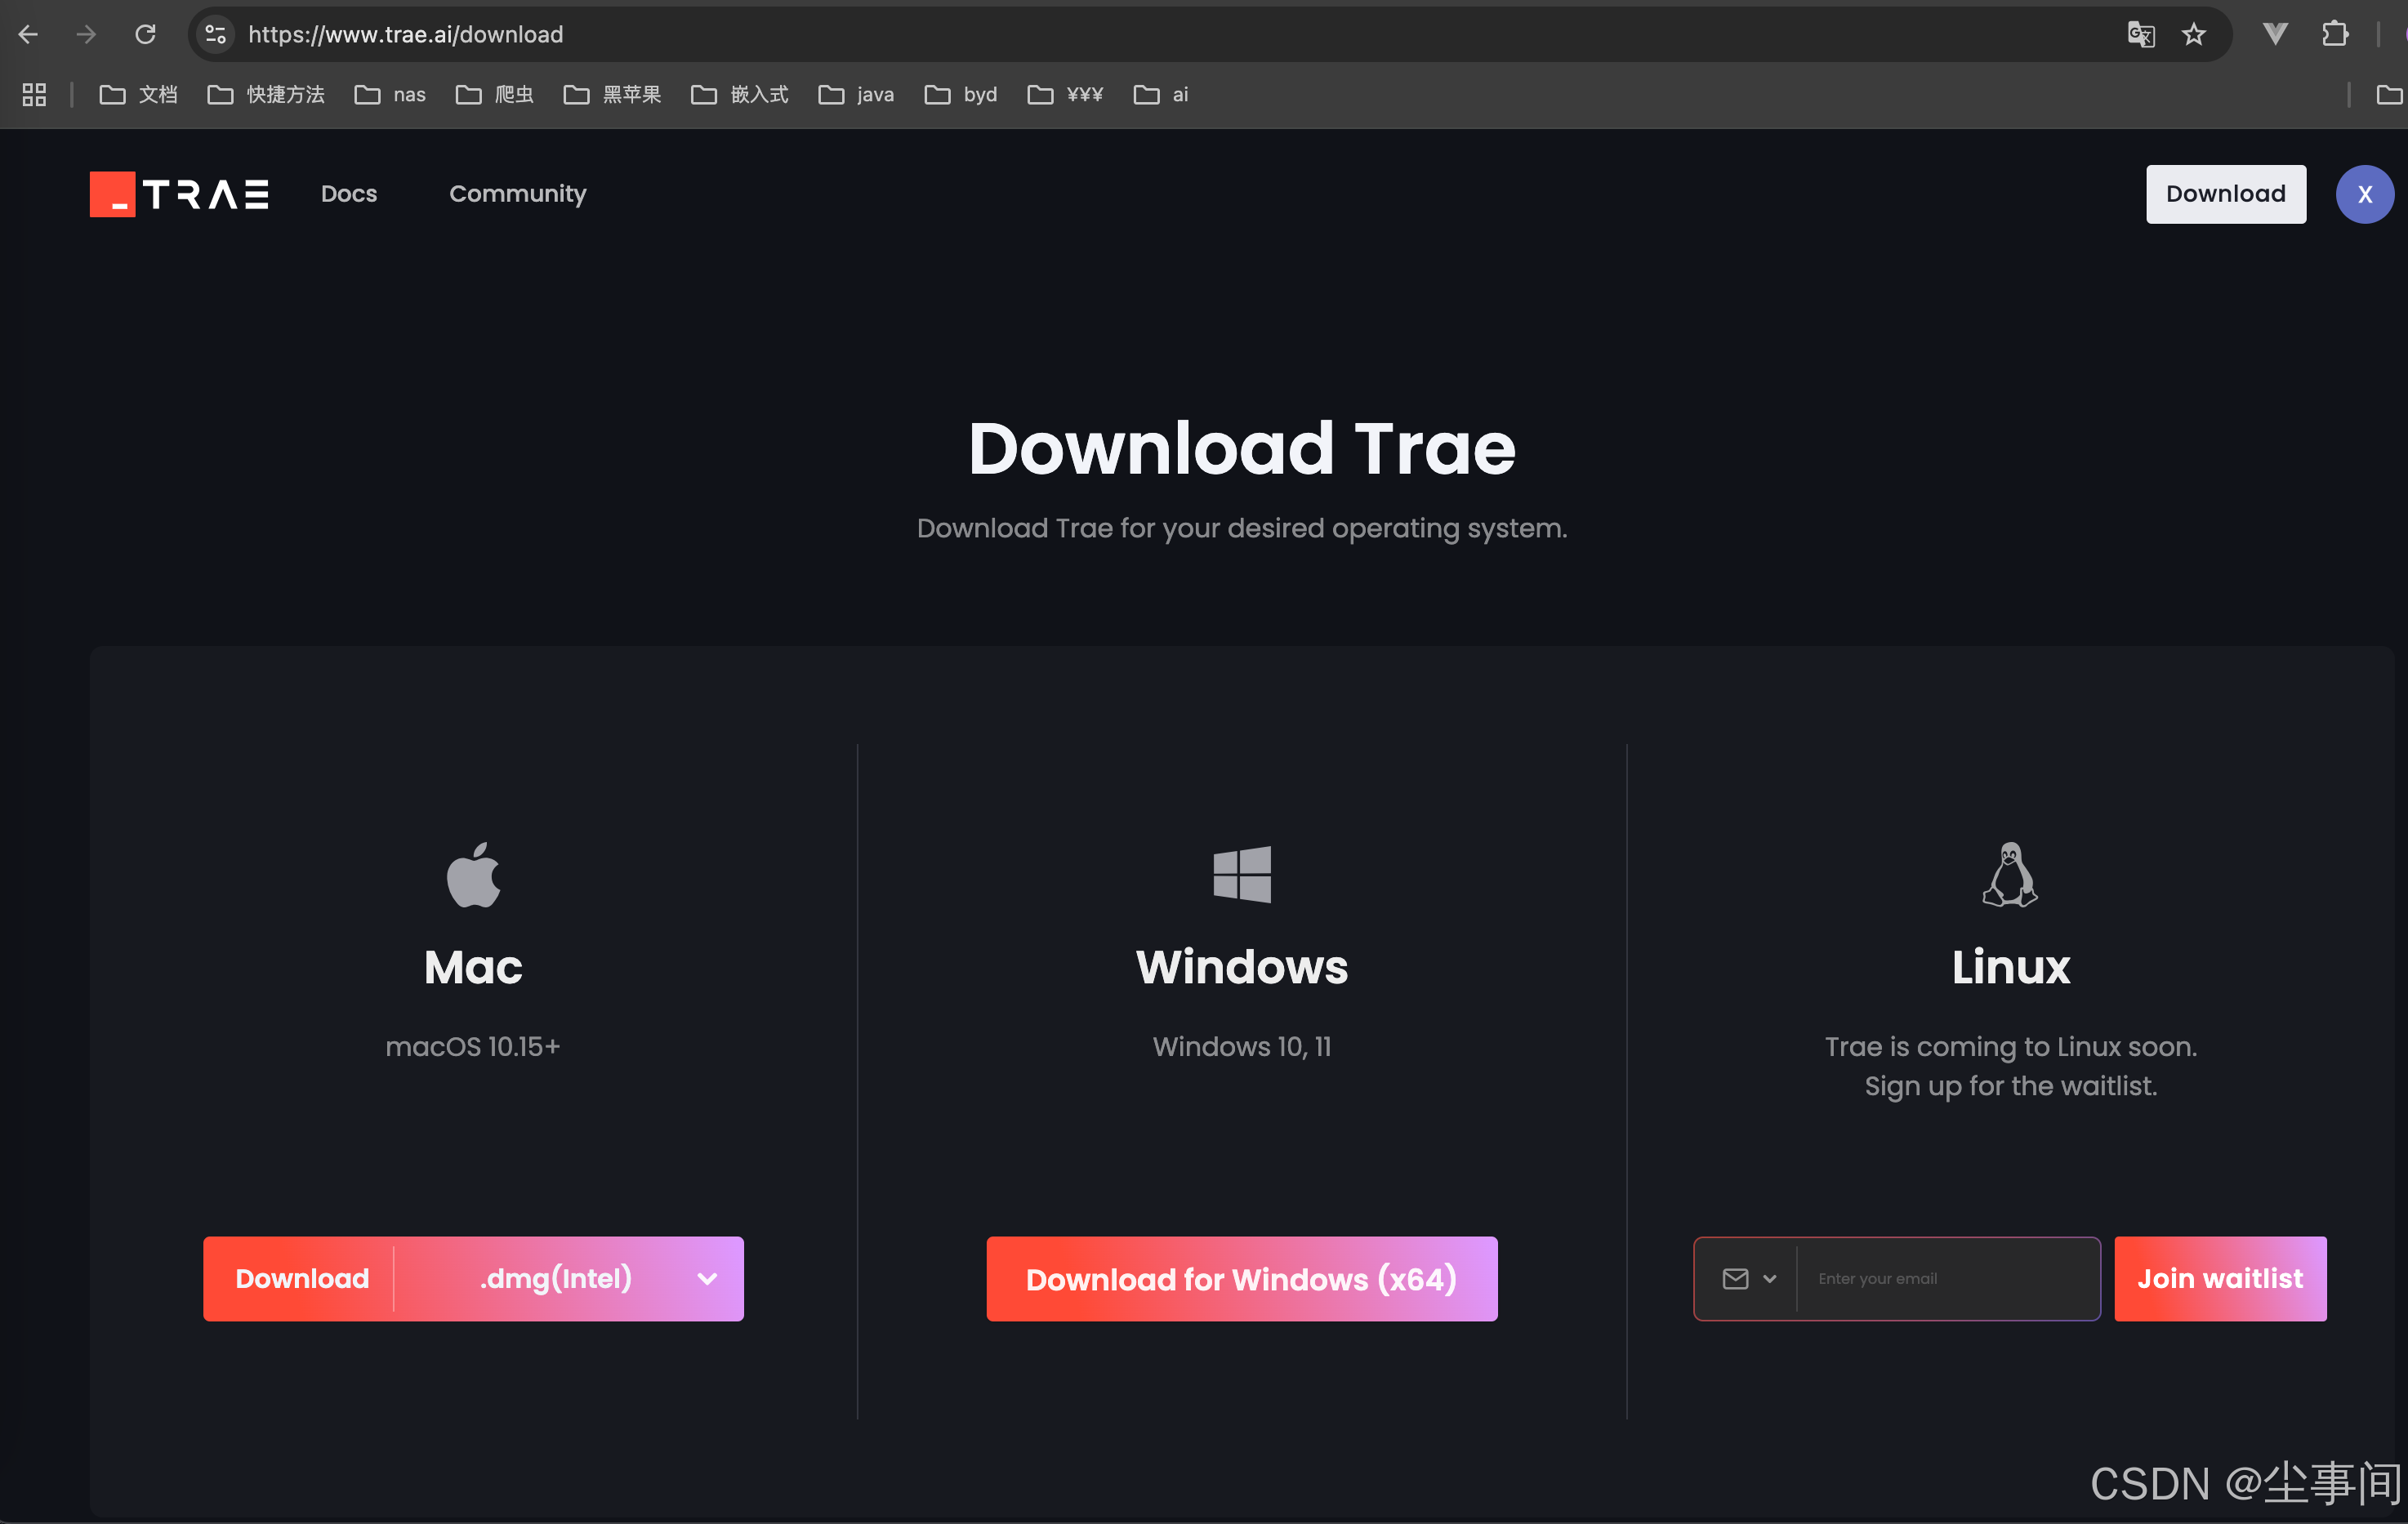Screen dimensions: 2408x1524
Task: Open the Community navigation item
Action: coord(517,194)
